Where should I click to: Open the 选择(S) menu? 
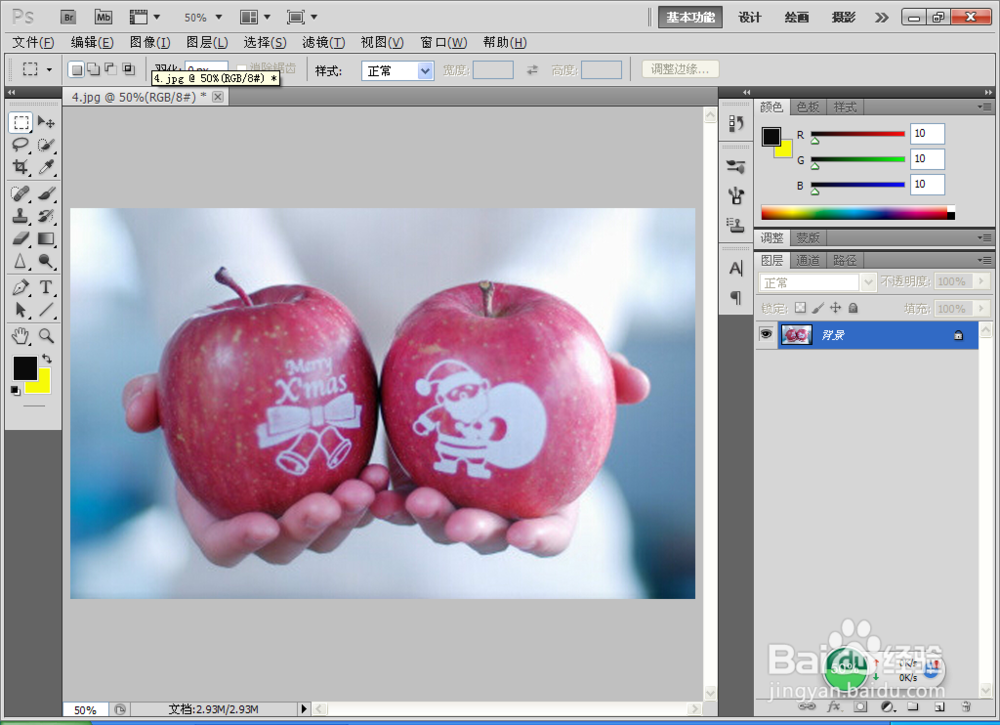point(265,42)
